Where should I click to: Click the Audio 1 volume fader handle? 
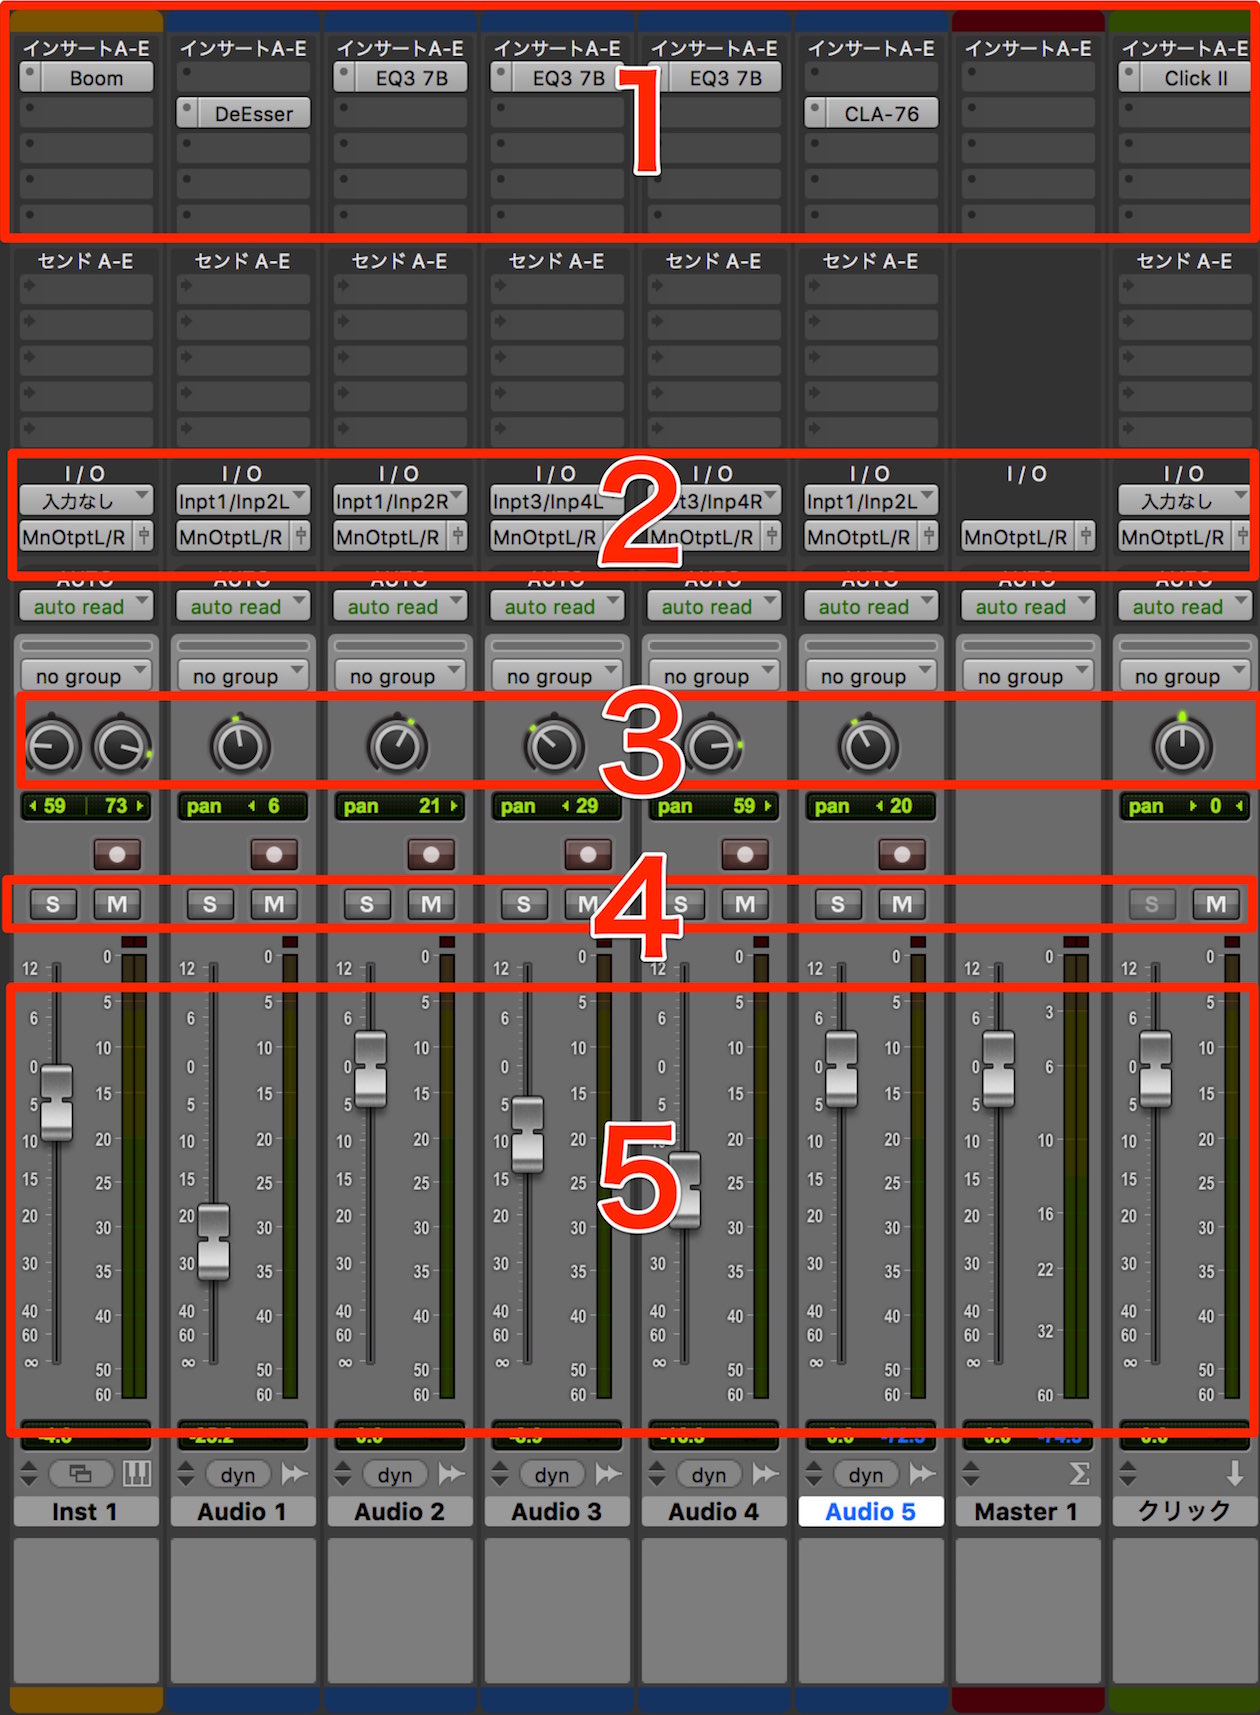coord(213,1242)
